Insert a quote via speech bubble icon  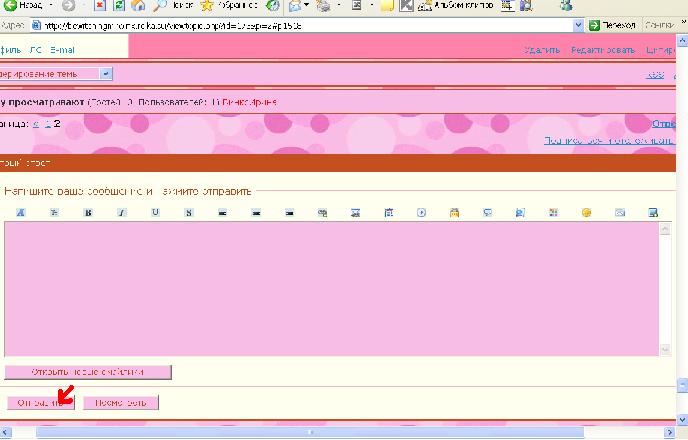487,213
